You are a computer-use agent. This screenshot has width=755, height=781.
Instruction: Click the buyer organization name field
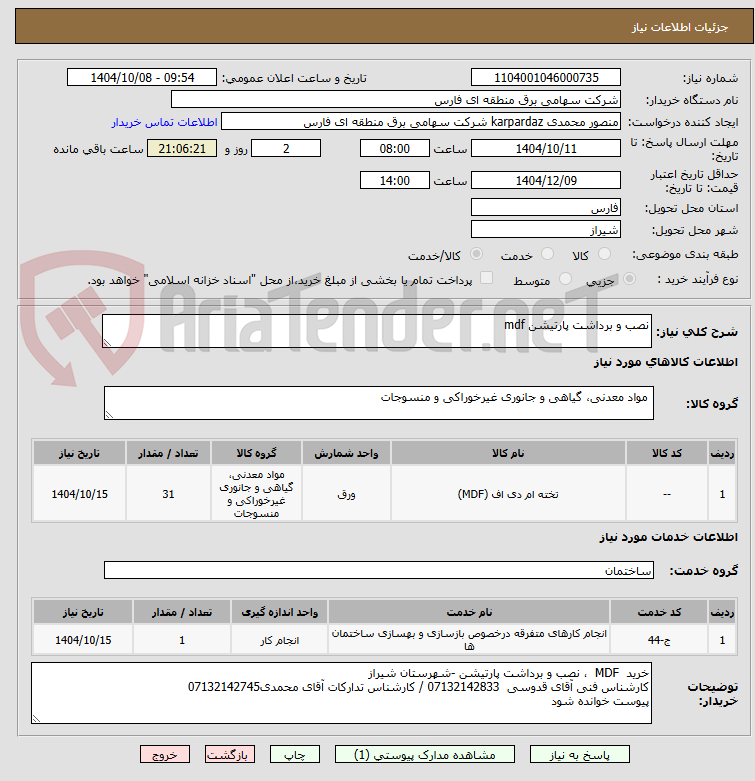(396, 100)
